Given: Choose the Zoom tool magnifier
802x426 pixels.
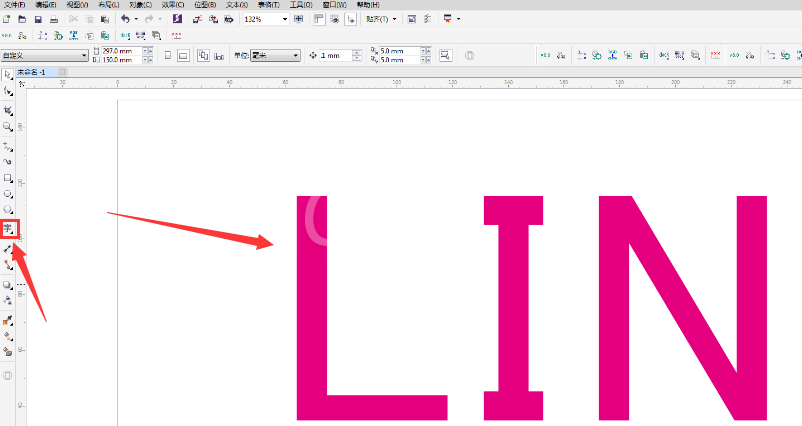Looking at the screenshot, I should (8, 127).
